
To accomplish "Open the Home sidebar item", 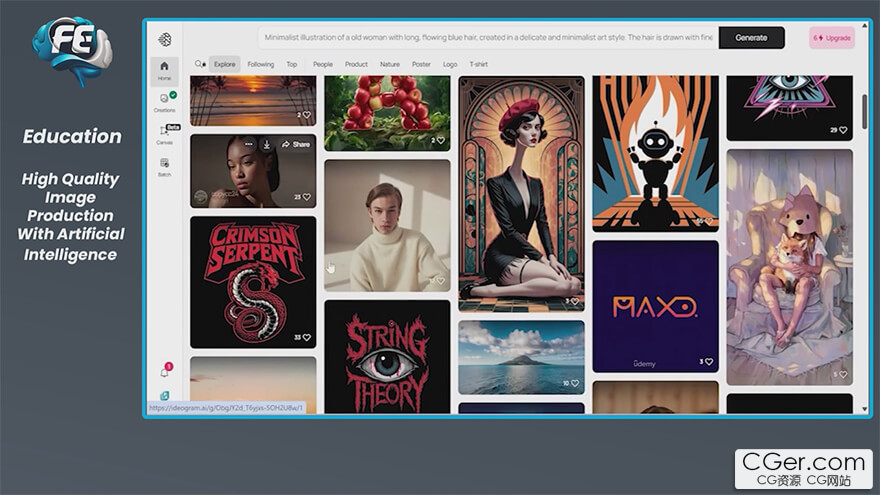I will pos(164,71).
